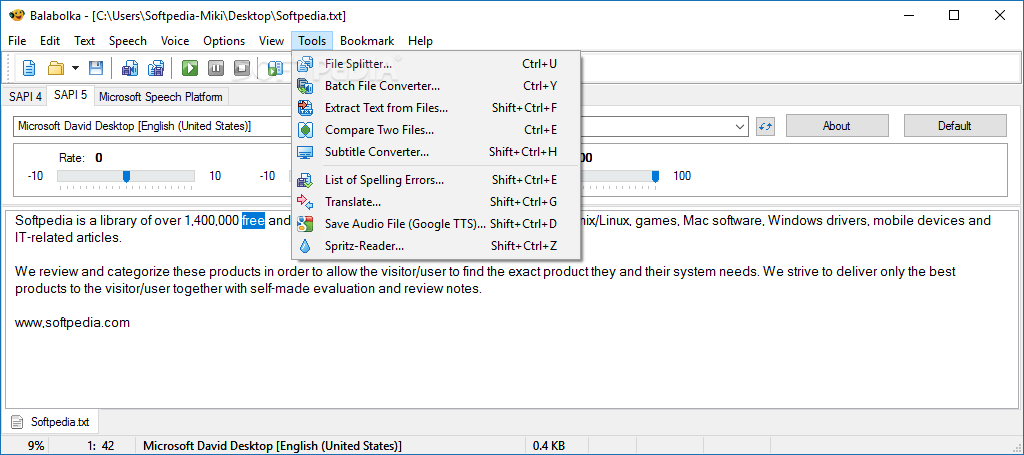Switch to the SAPI 5 tab
Screen dimensions: 1024x455
[x=70, y=95]
